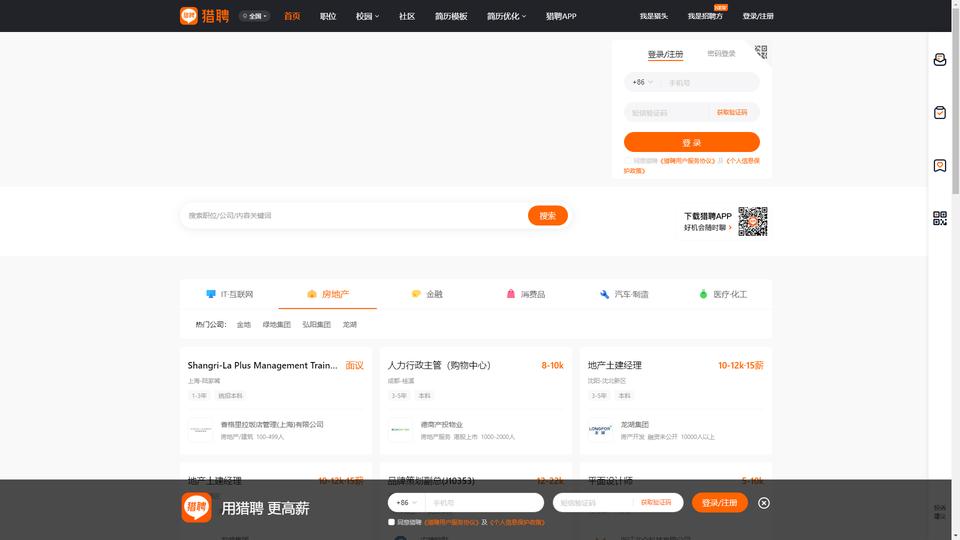Focus the 短信验证码 field in bottom banner
The height and width of the screenshot is (540, 960).
point(592,503)
